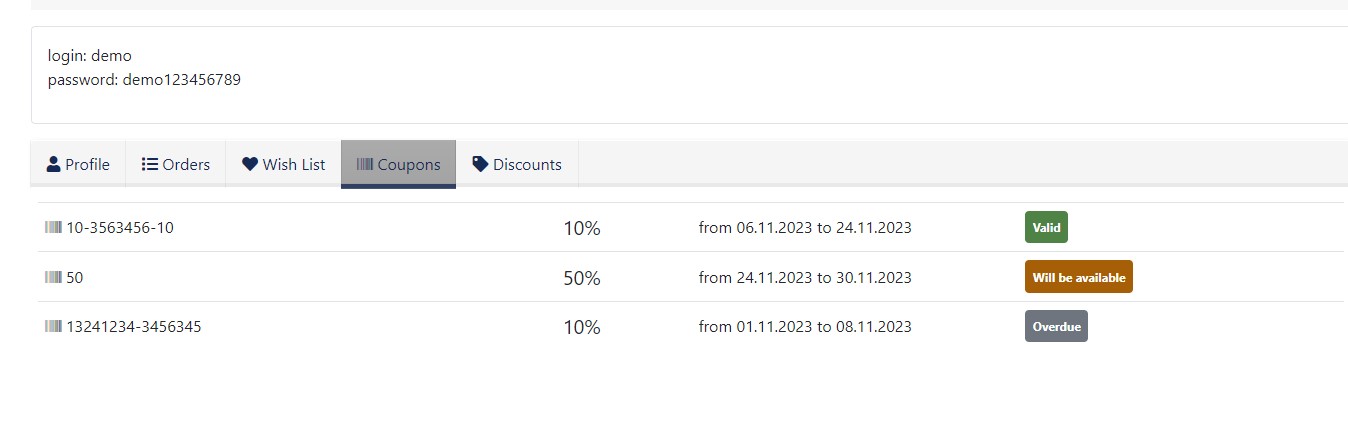Click barcode icon beside coupon 50

pyautogui.click(x=53, y=278)
